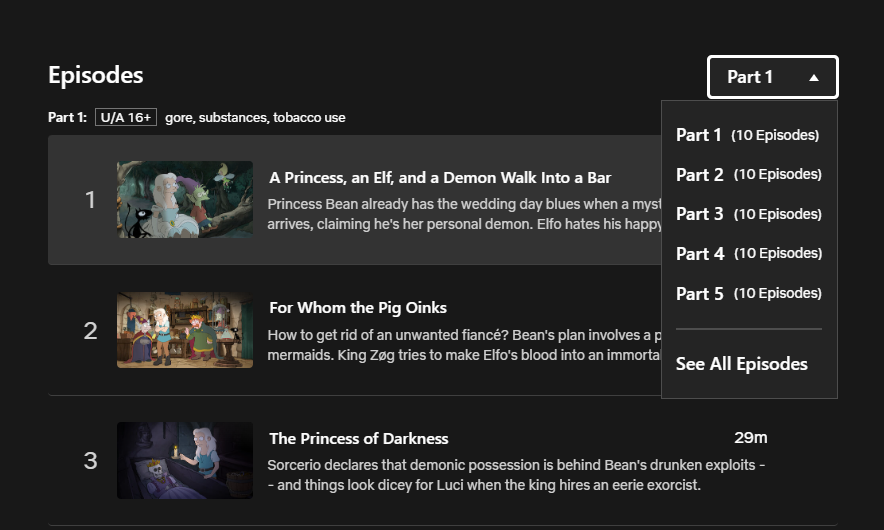Click the dropdown arrow next to Part 1
Viewport: 884px width, 530px height.
tap(814, 77)
